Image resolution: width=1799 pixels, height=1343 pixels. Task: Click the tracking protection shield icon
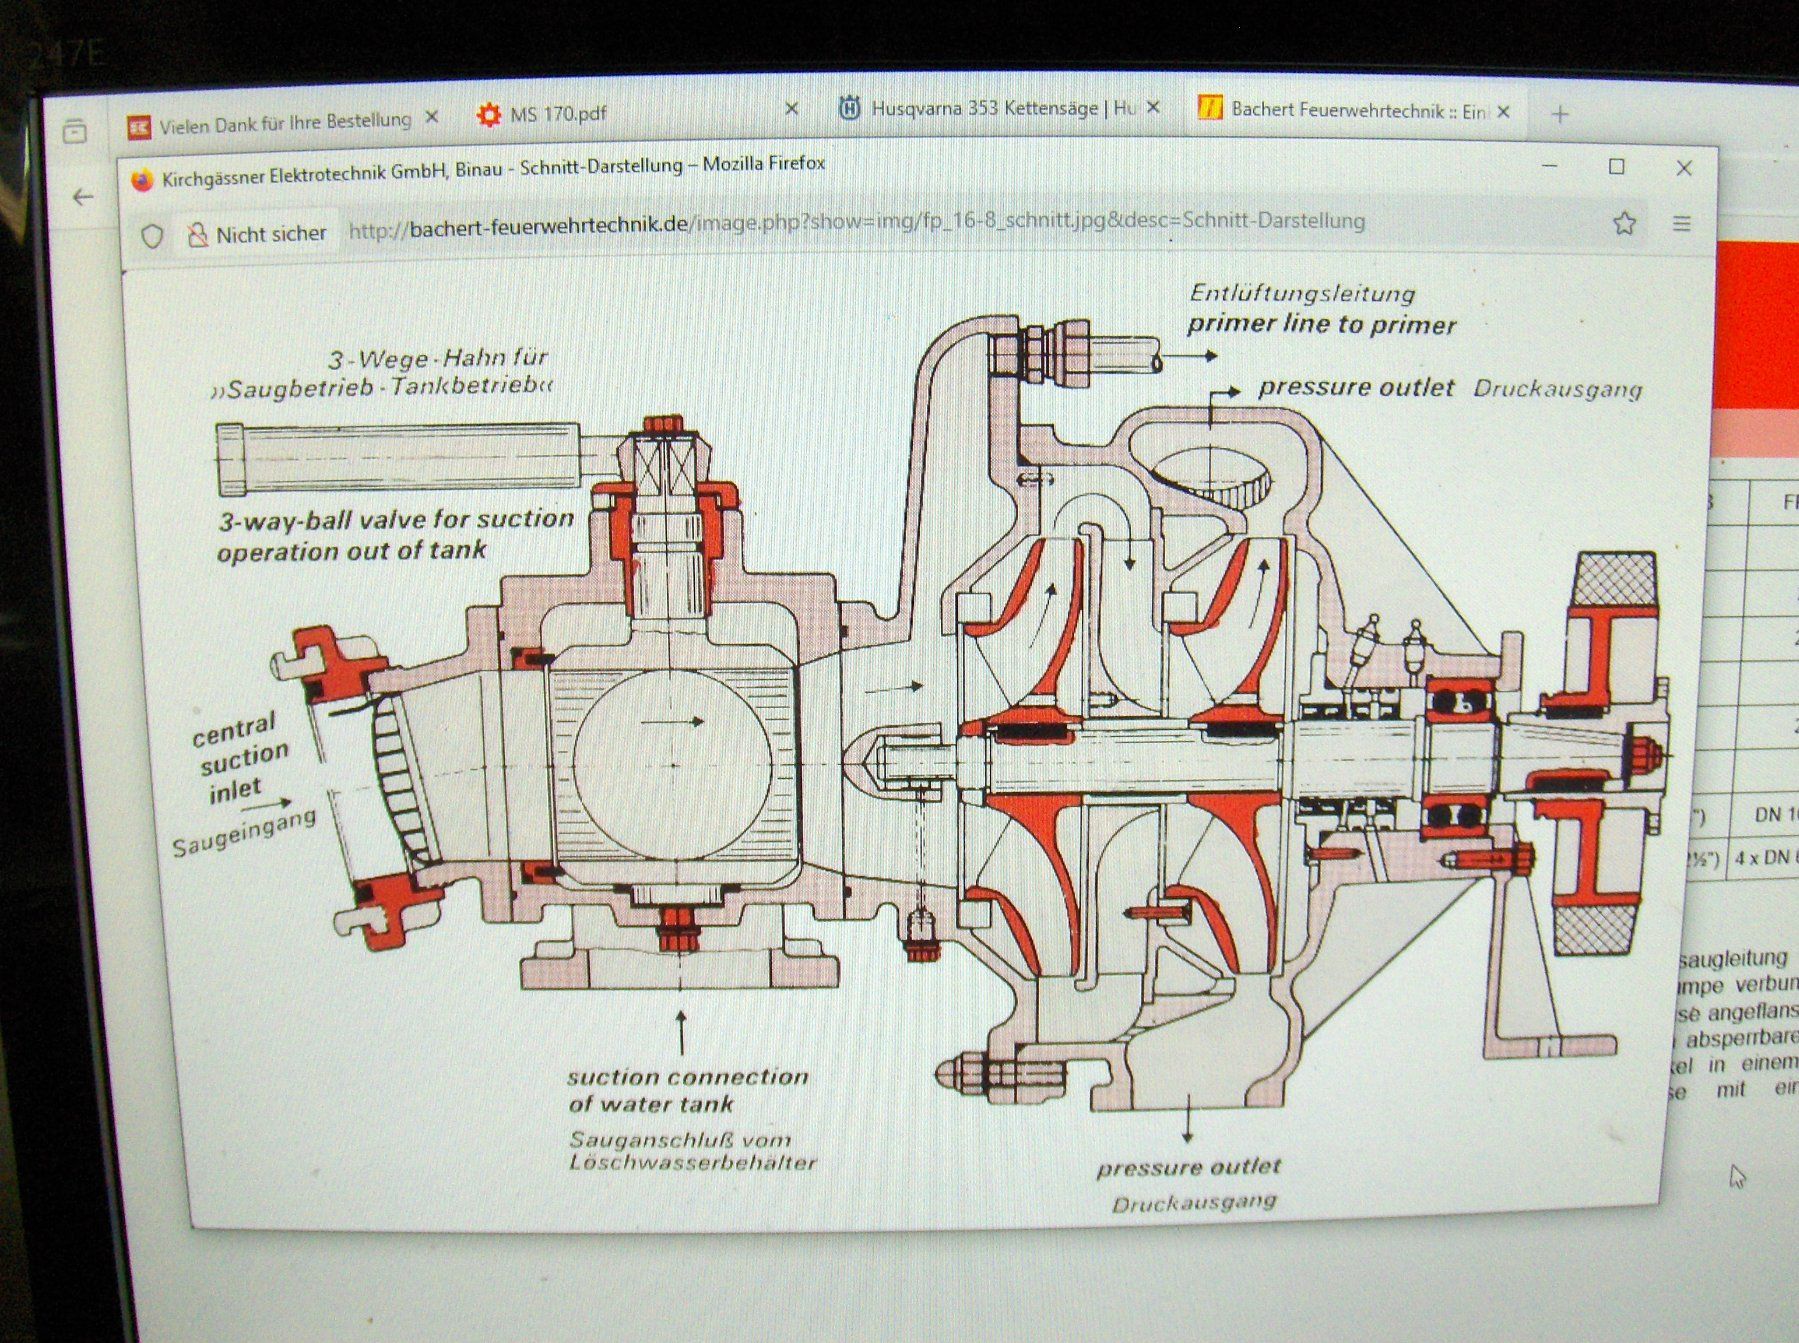point(152,236)
